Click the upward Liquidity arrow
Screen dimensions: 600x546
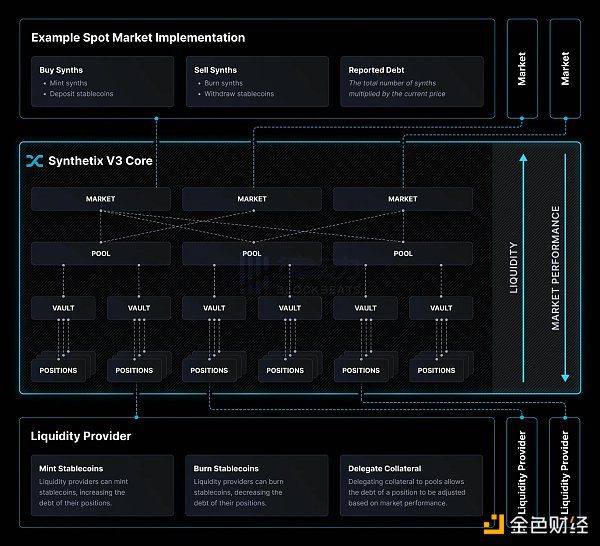(x=523, y=268)
